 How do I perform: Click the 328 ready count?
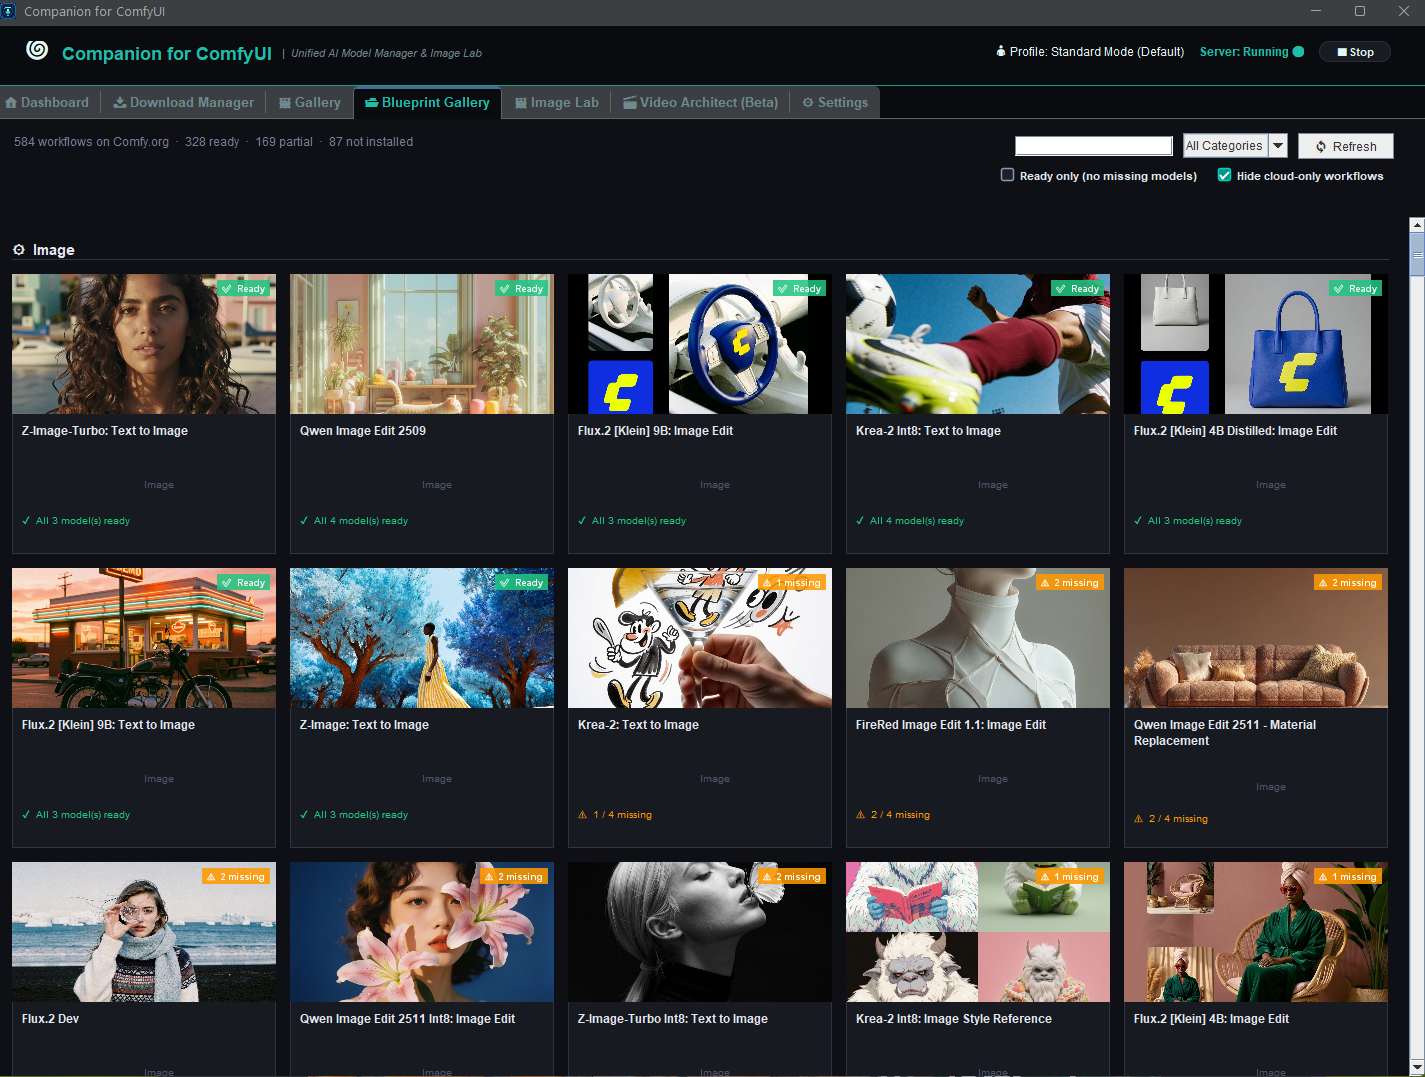point(212,142)
